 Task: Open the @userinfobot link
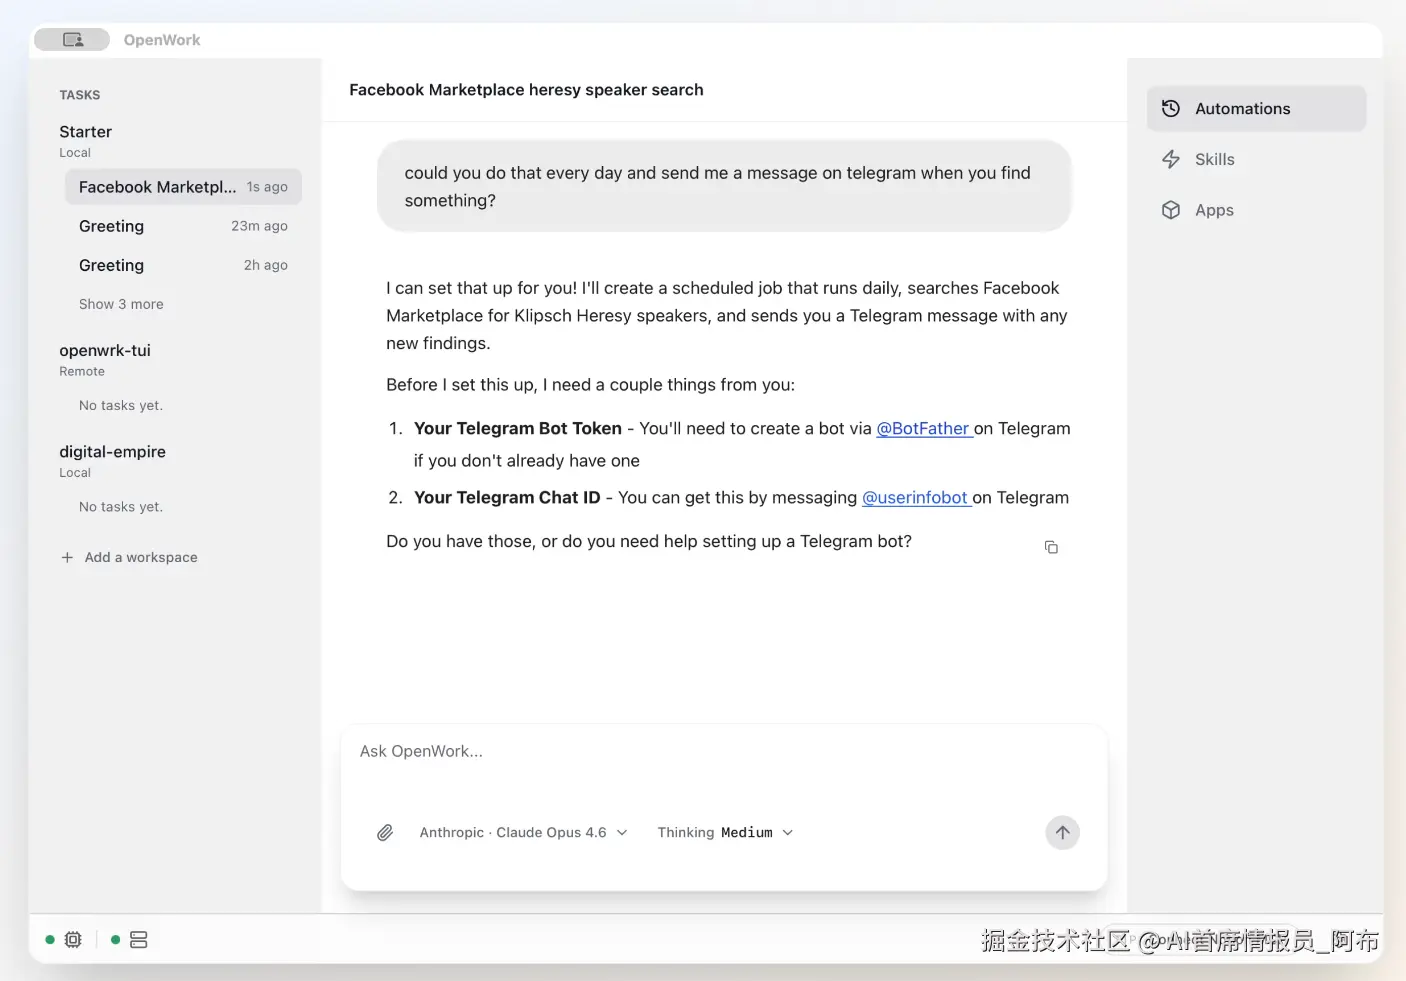(x=917, y=498)
